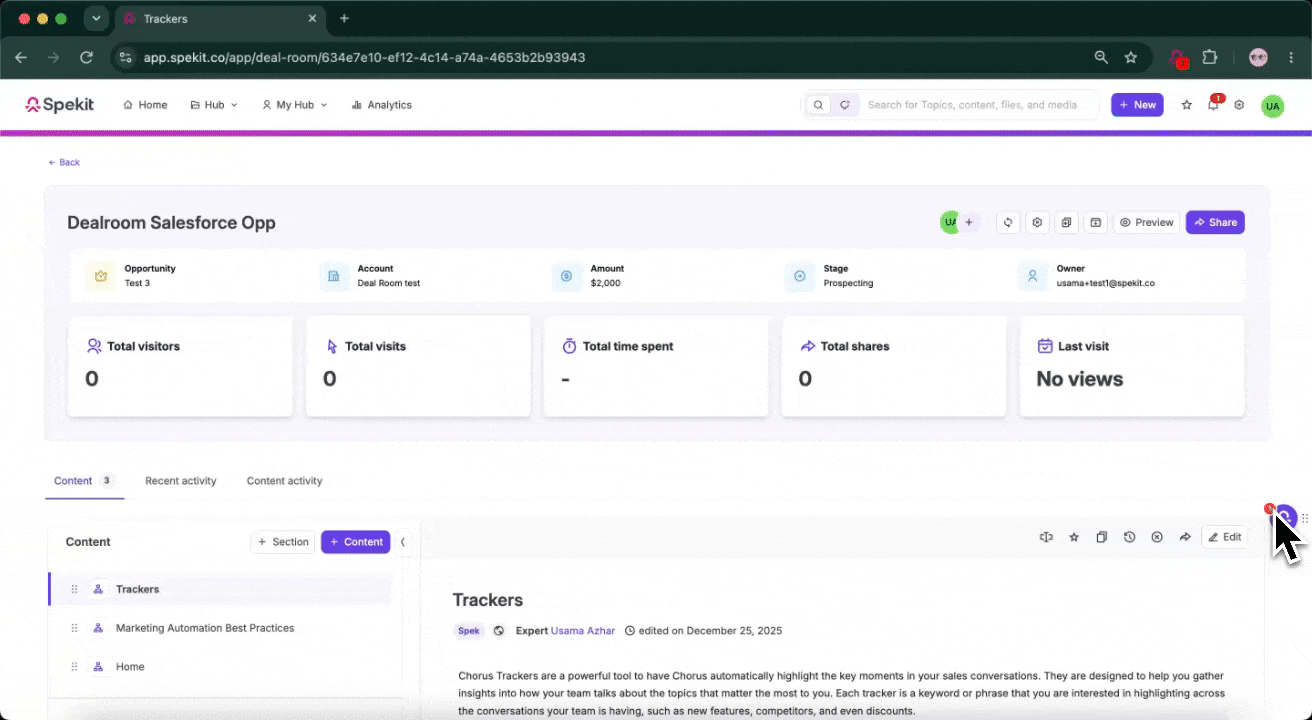Click the drag handle on the Trackers row
Screen dimensions: 1312x720
[x=74, y=589]
